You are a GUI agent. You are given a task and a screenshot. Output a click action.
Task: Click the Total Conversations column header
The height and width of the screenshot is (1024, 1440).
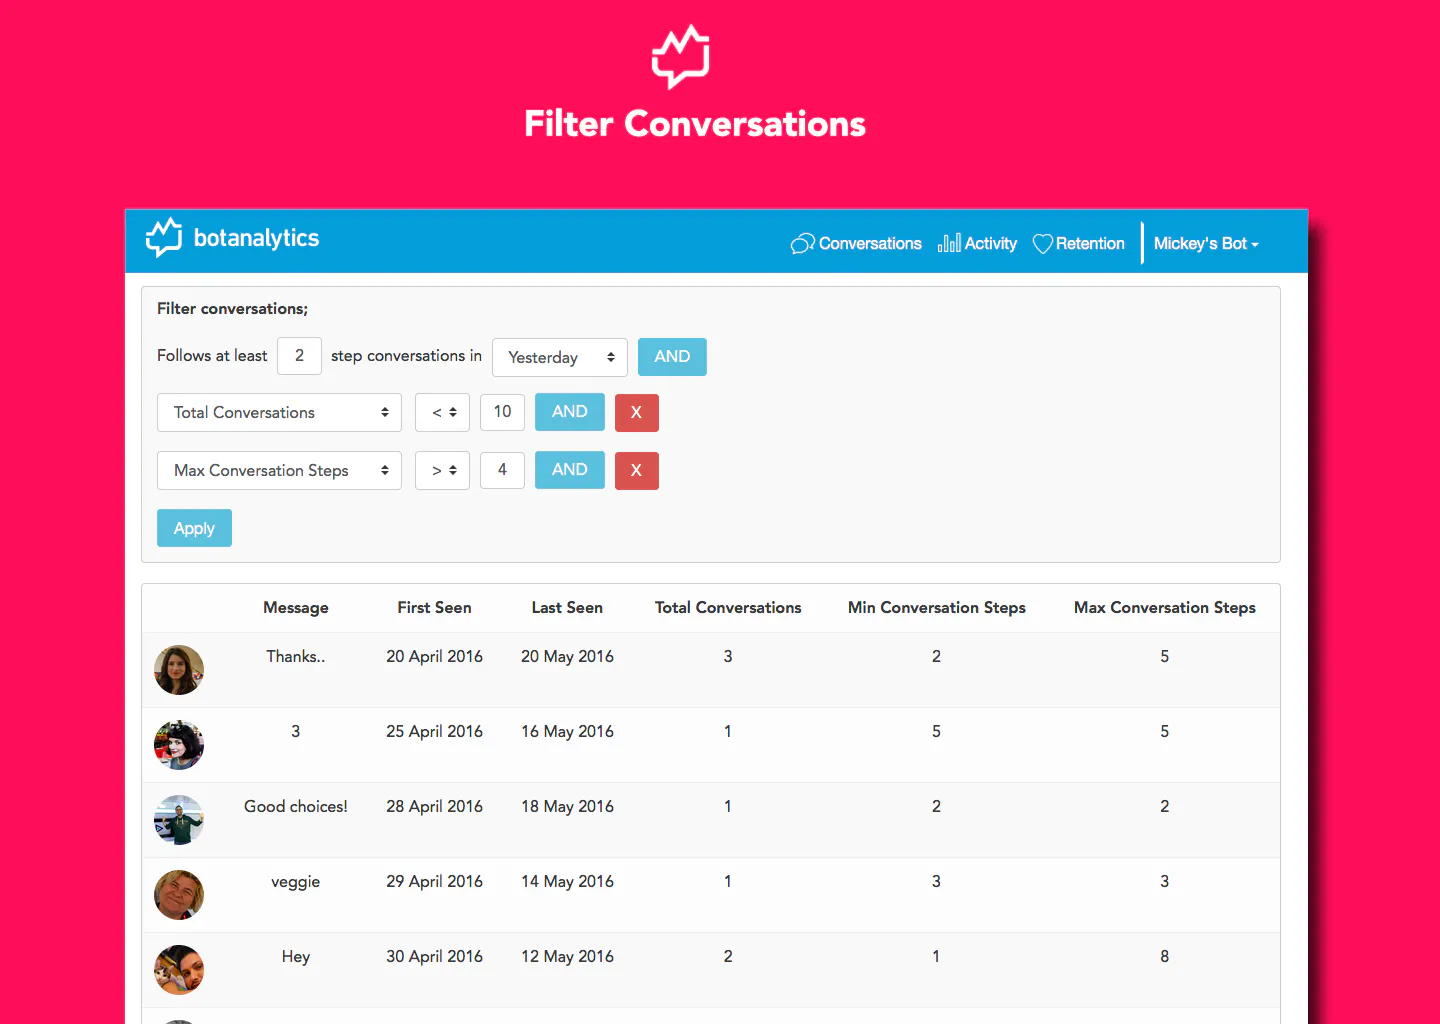[728, 607]
